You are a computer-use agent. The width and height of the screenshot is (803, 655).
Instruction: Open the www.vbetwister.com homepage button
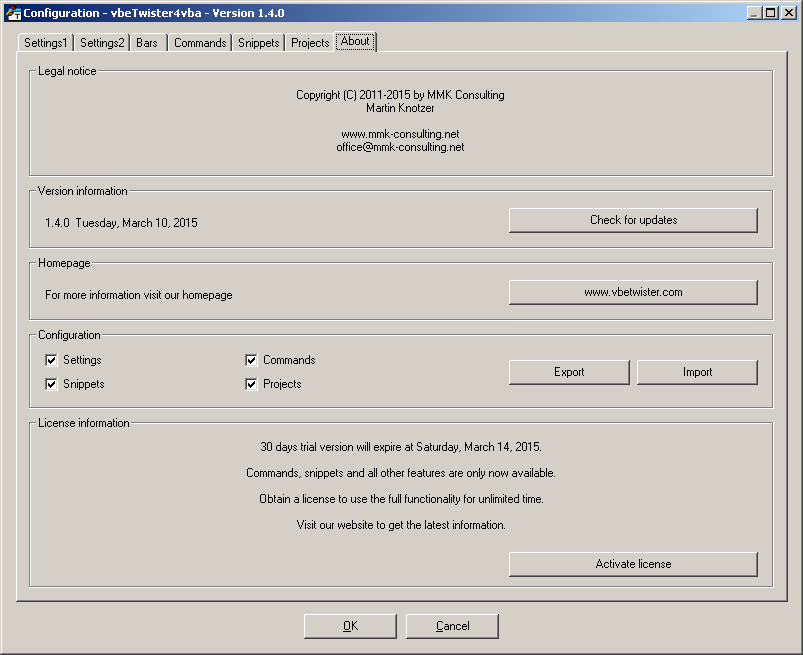click(633, 292)
